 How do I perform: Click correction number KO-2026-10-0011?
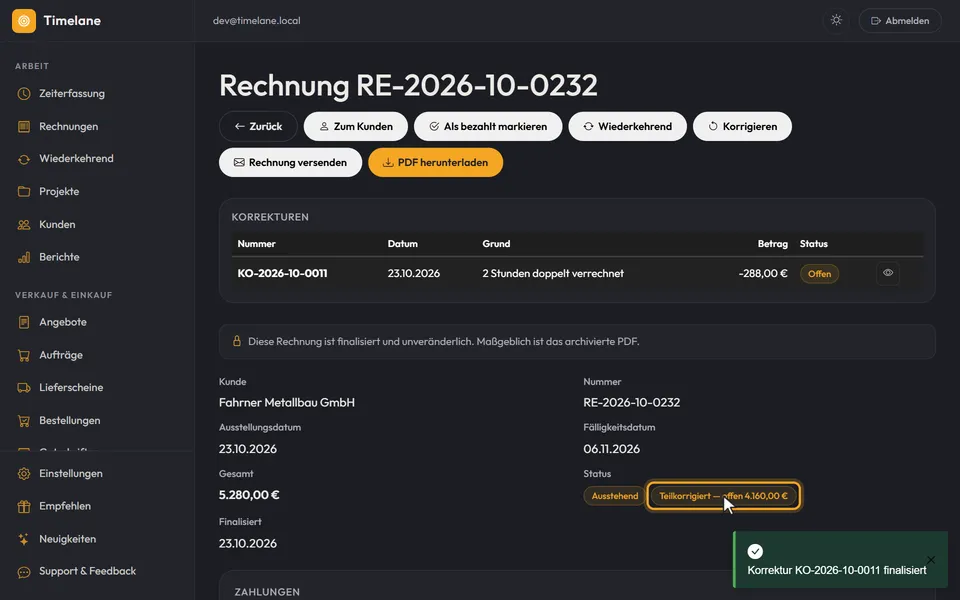(282, 274)
